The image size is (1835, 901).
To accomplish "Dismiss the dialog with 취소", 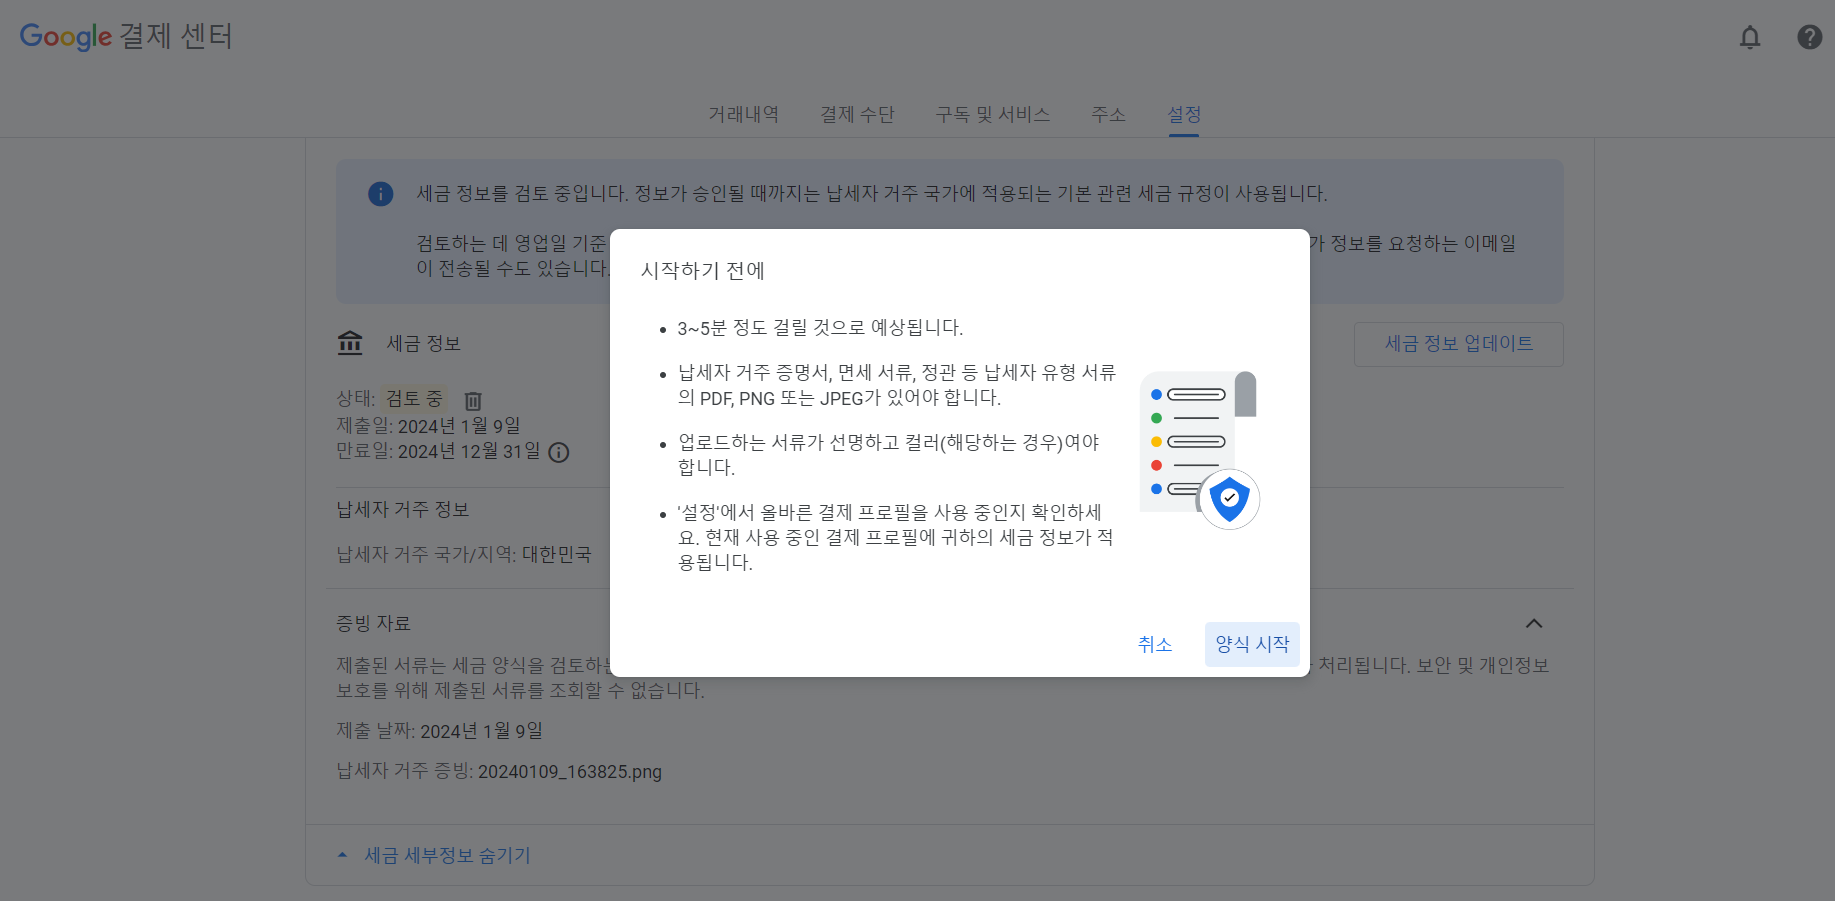I will [1155, 644].
